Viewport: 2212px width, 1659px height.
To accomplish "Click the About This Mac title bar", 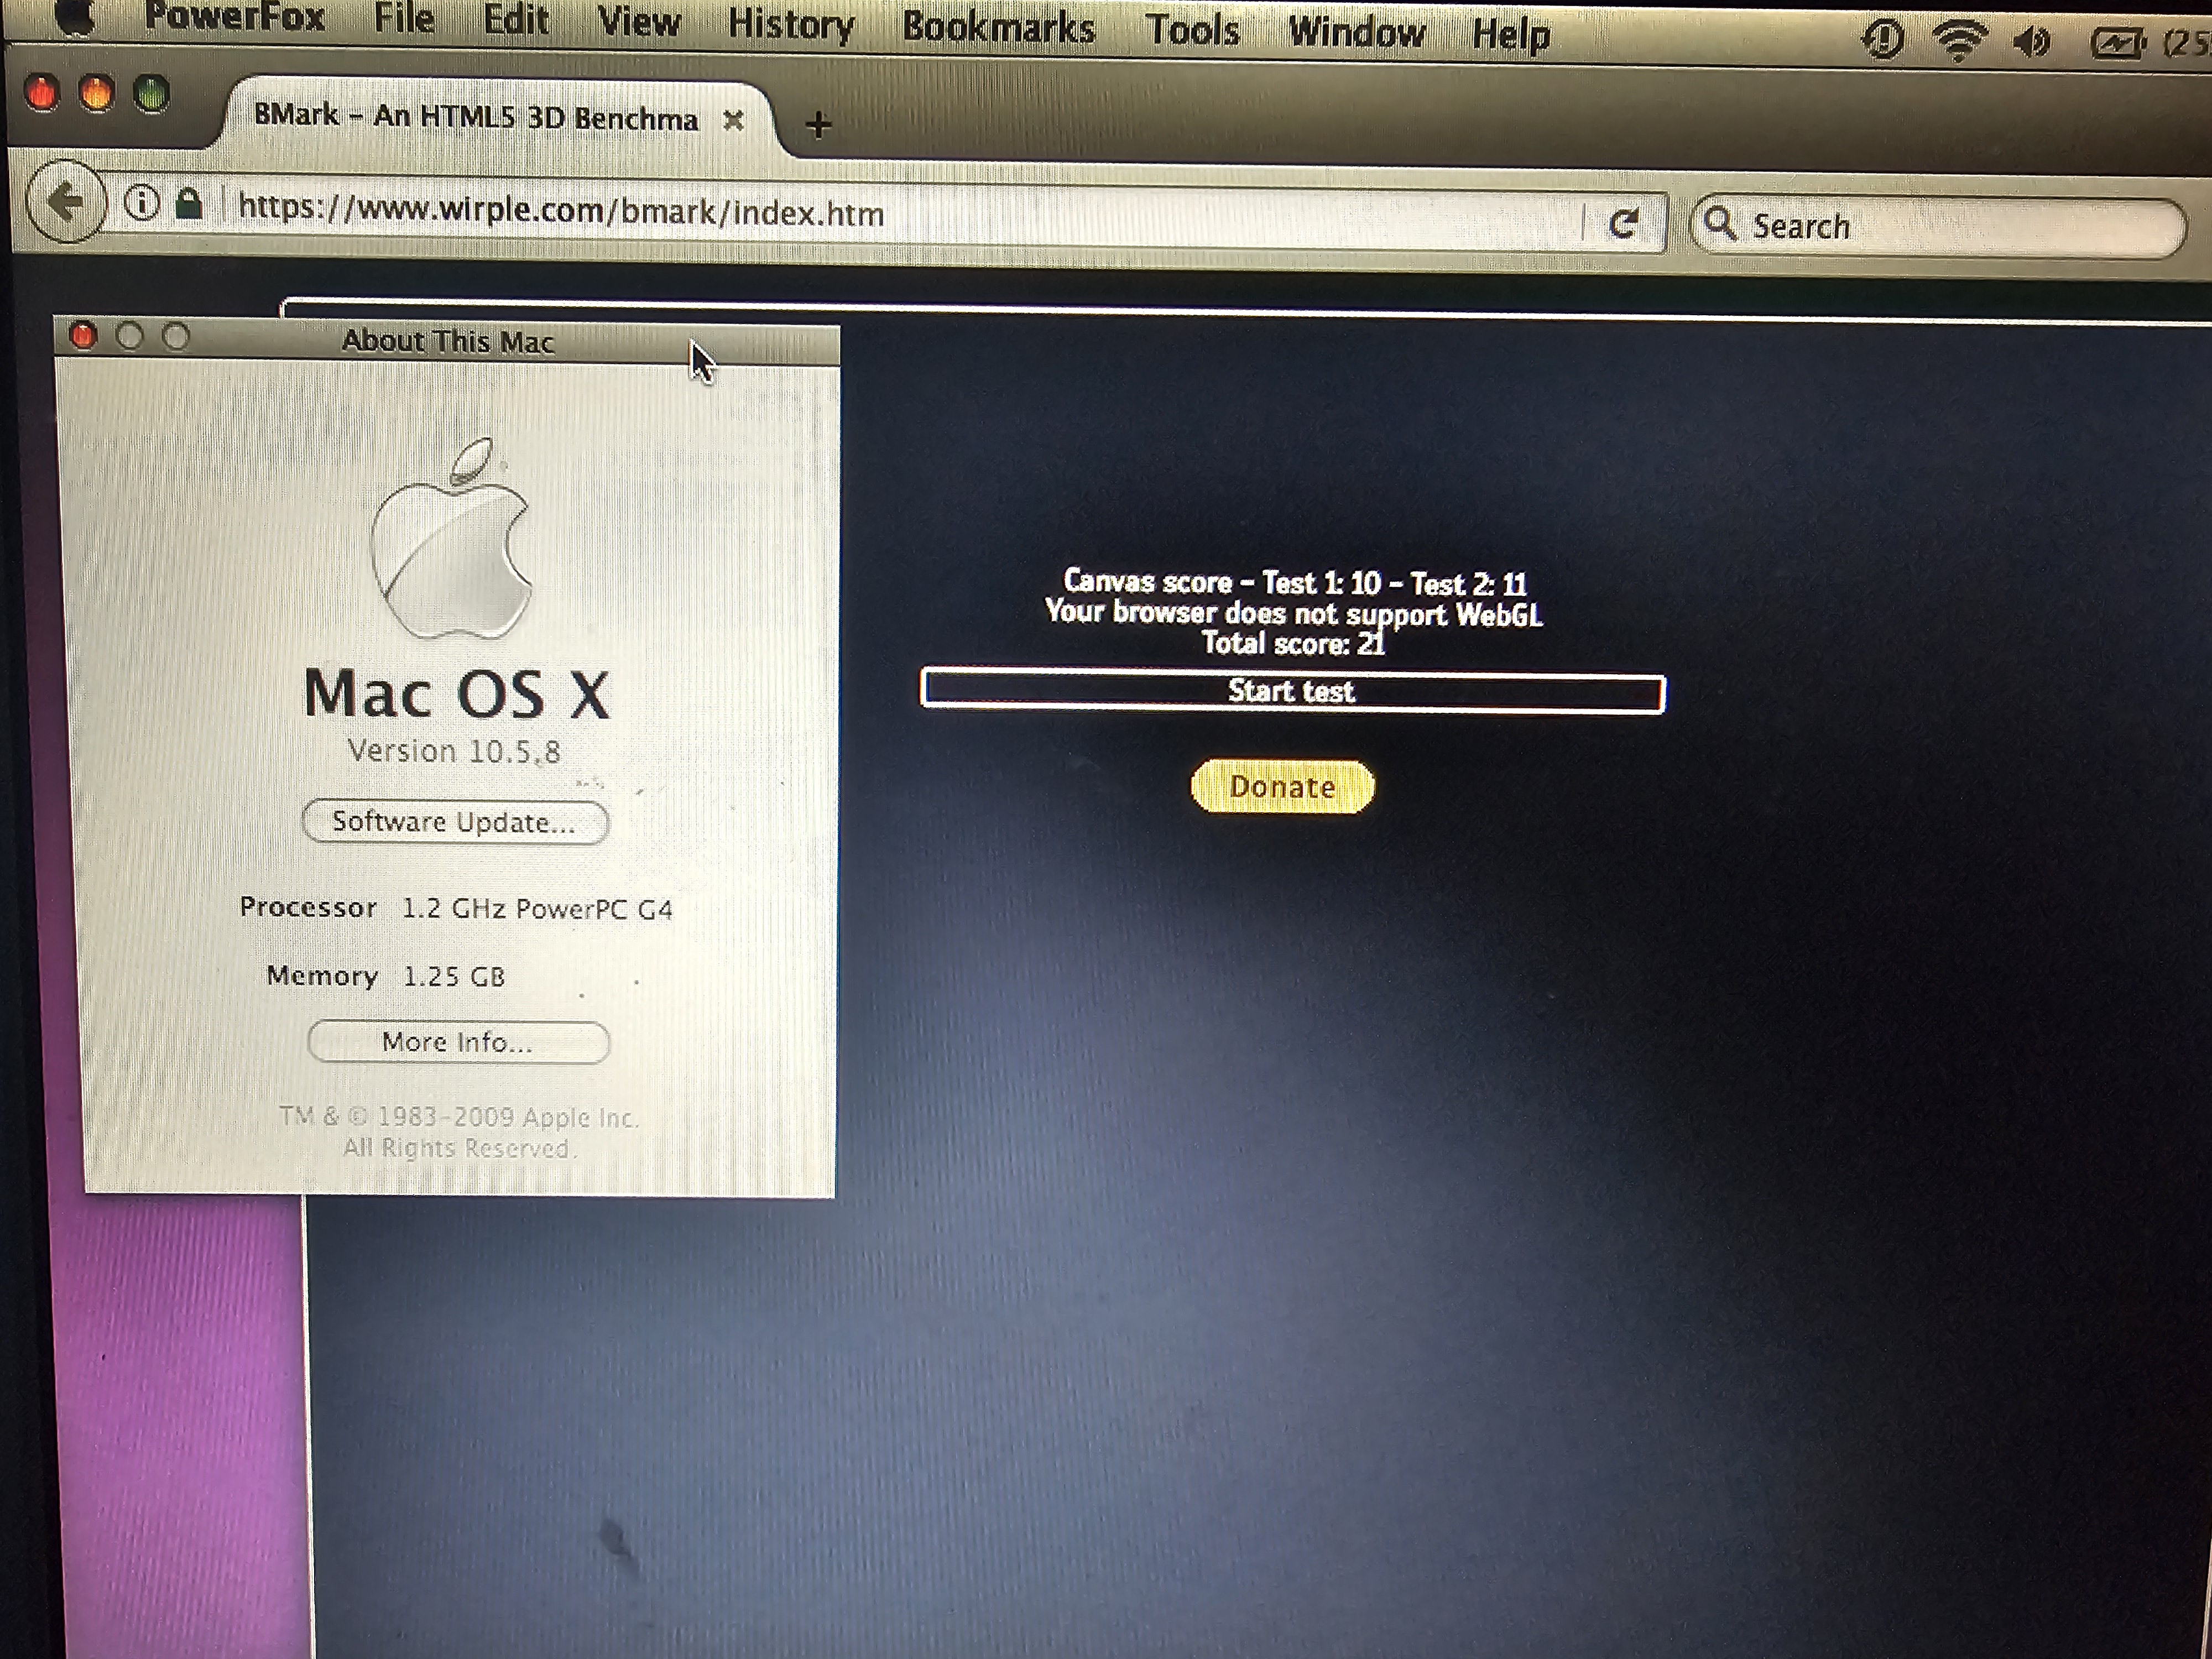I will coord(447,342).
